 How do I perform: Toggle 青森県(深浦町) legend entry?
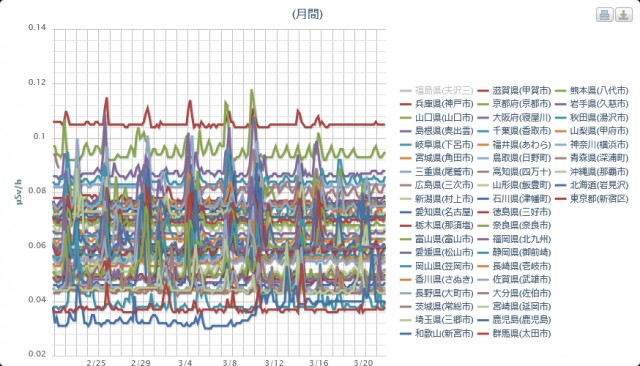click(592, 158)
